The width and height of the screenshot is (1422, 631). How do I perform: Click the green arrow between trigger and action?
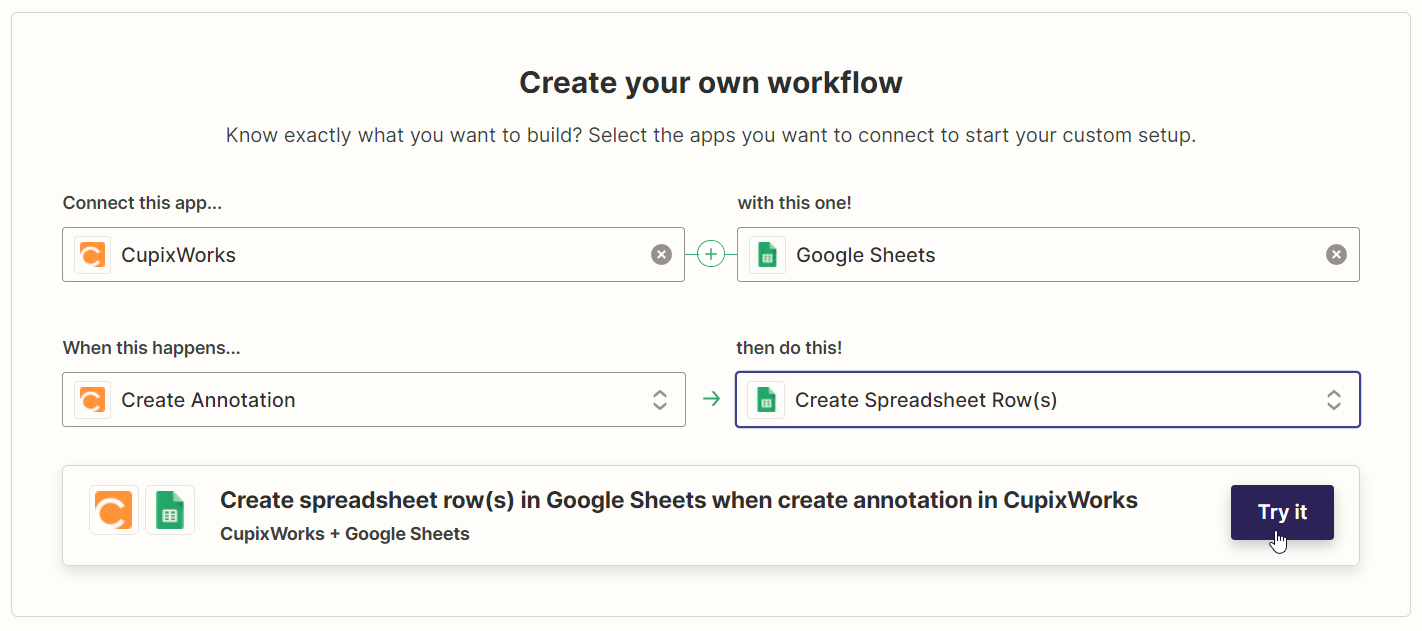(711, 400)
